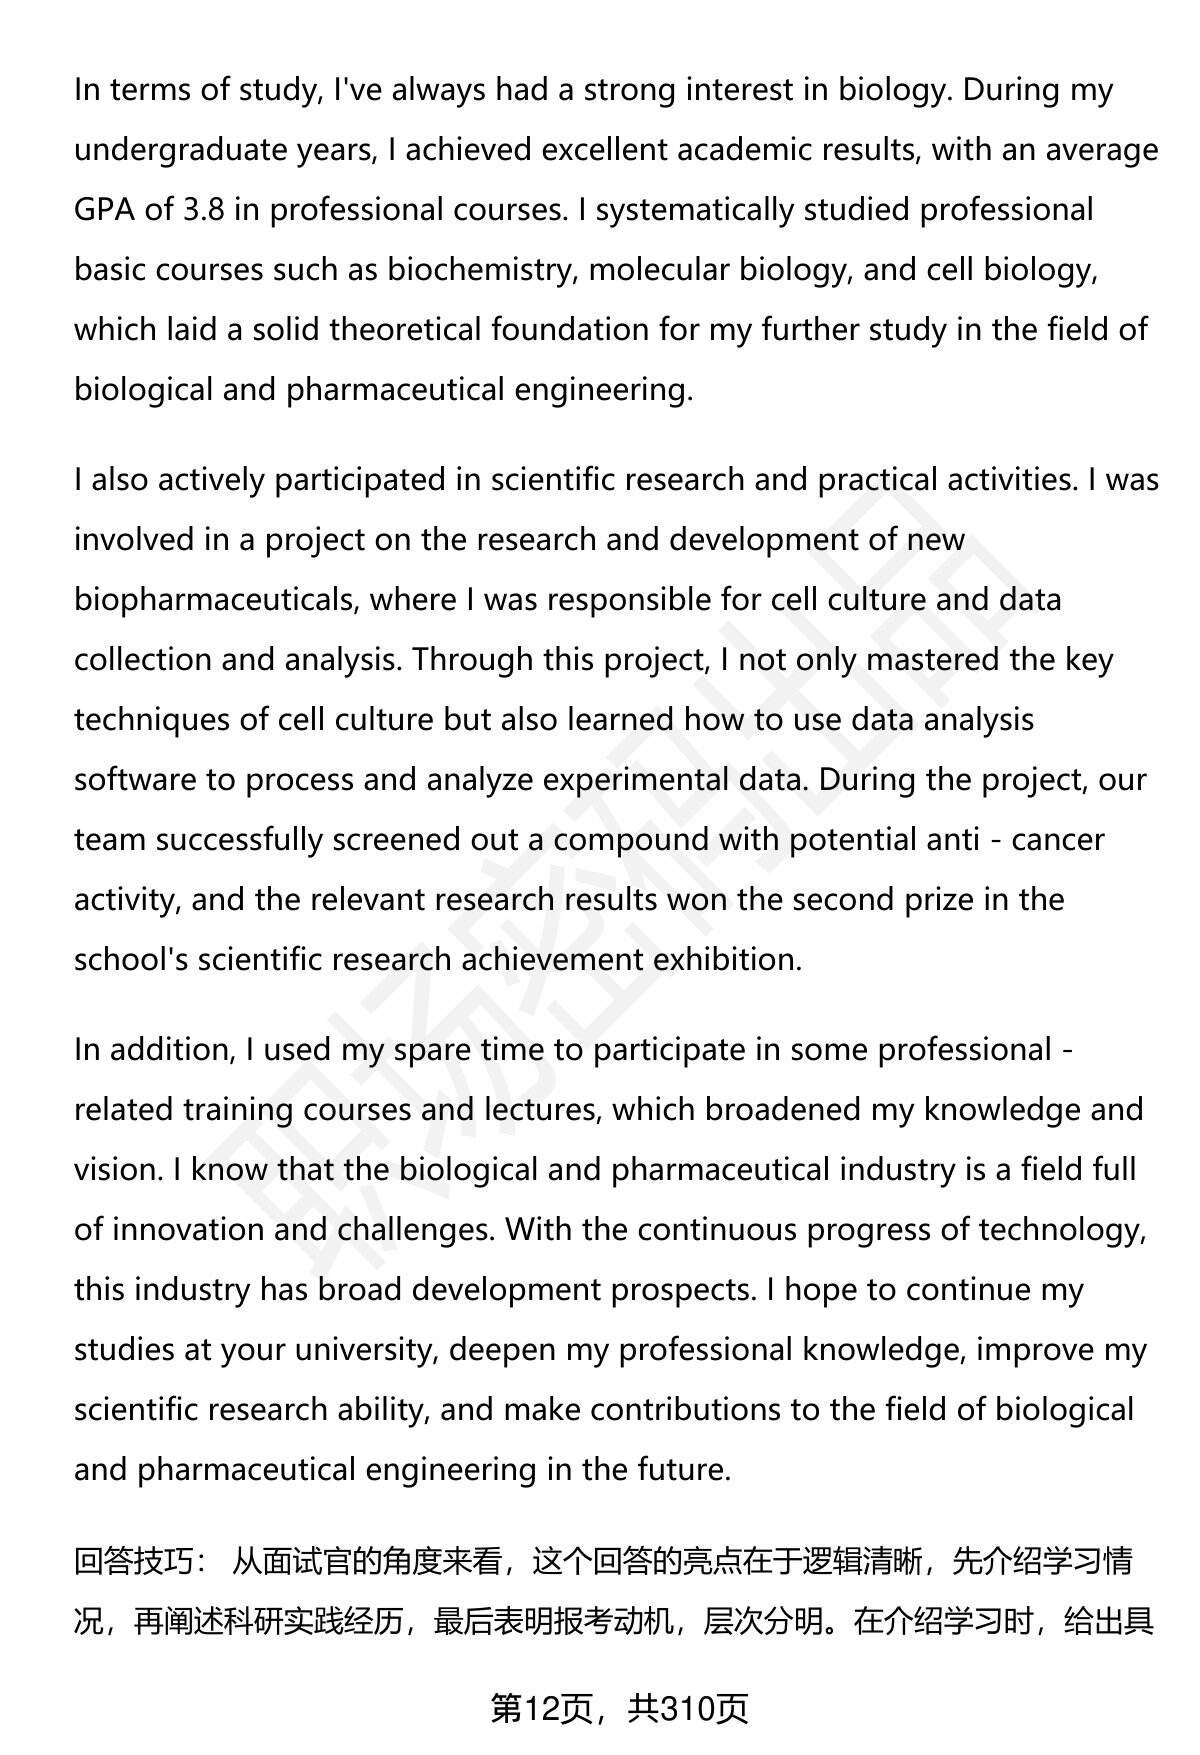1200x1755 pixels.
Task: Click the page footer "第12页，共310页"
Action: tap(619, 1708)
